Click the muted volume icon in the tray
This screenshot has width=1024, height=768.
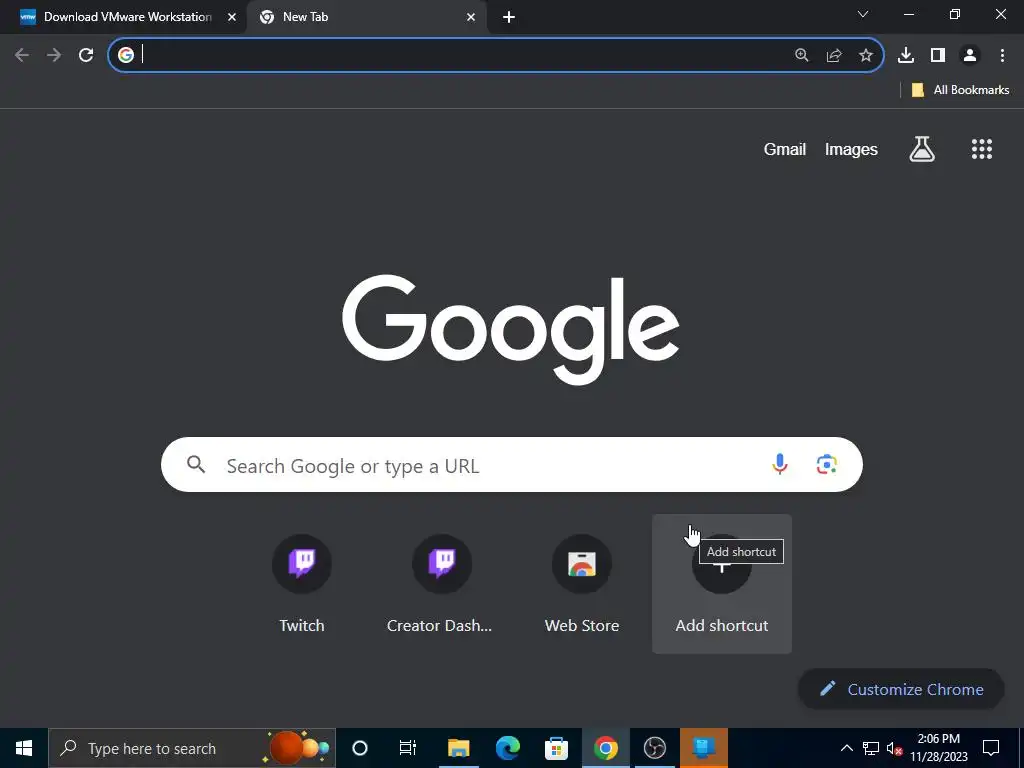894,748
